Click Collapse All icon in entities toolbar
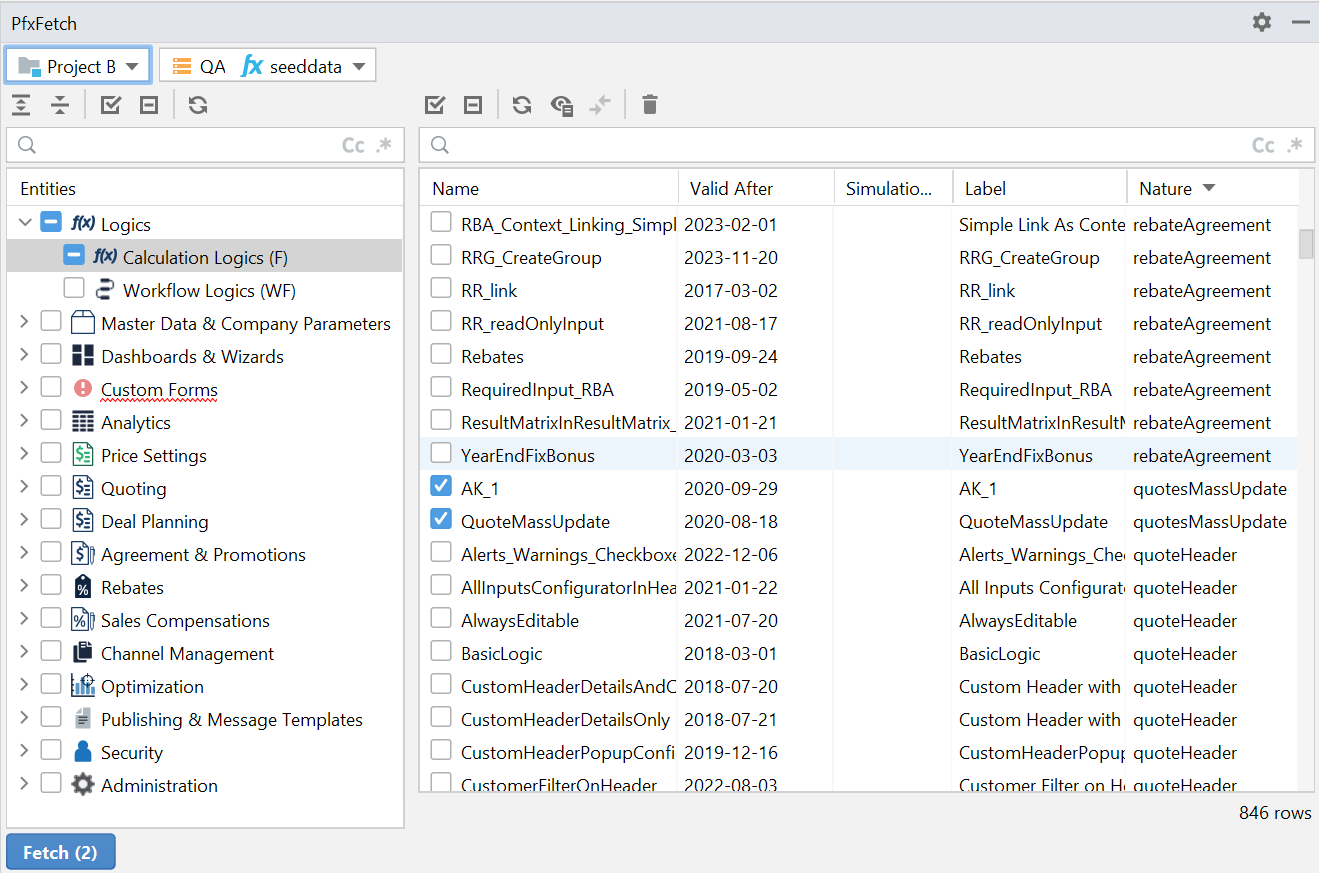This screenshot has width=1319, height=873. (x=60, y=105)
